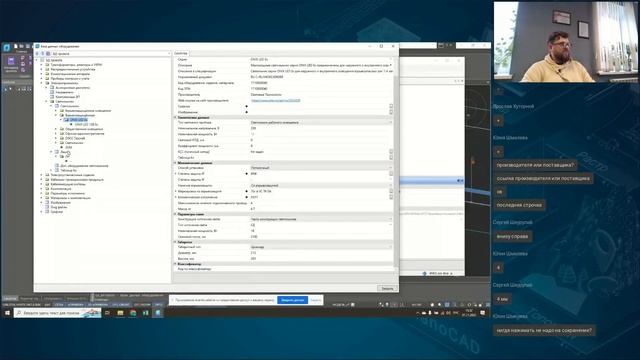
Task: Select the Взрывозащищенное освещение folder
Action: tap(88, 111)
